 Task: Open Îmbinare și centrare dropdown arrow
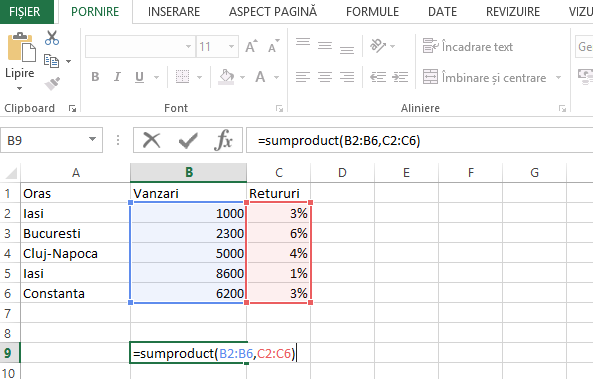[558, 78]
